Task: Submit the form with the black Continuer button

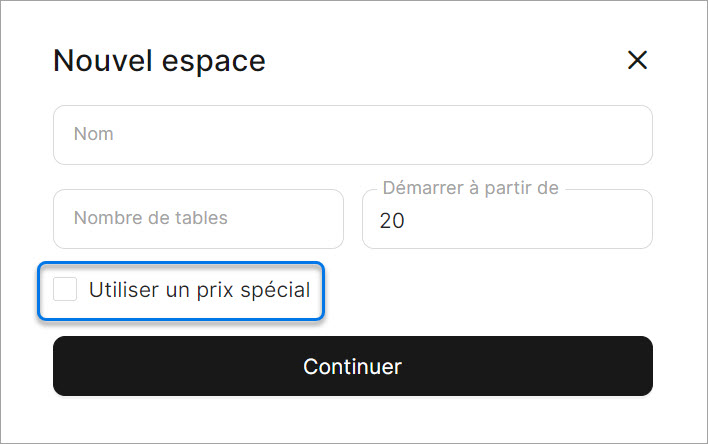Action: [352, 366]
